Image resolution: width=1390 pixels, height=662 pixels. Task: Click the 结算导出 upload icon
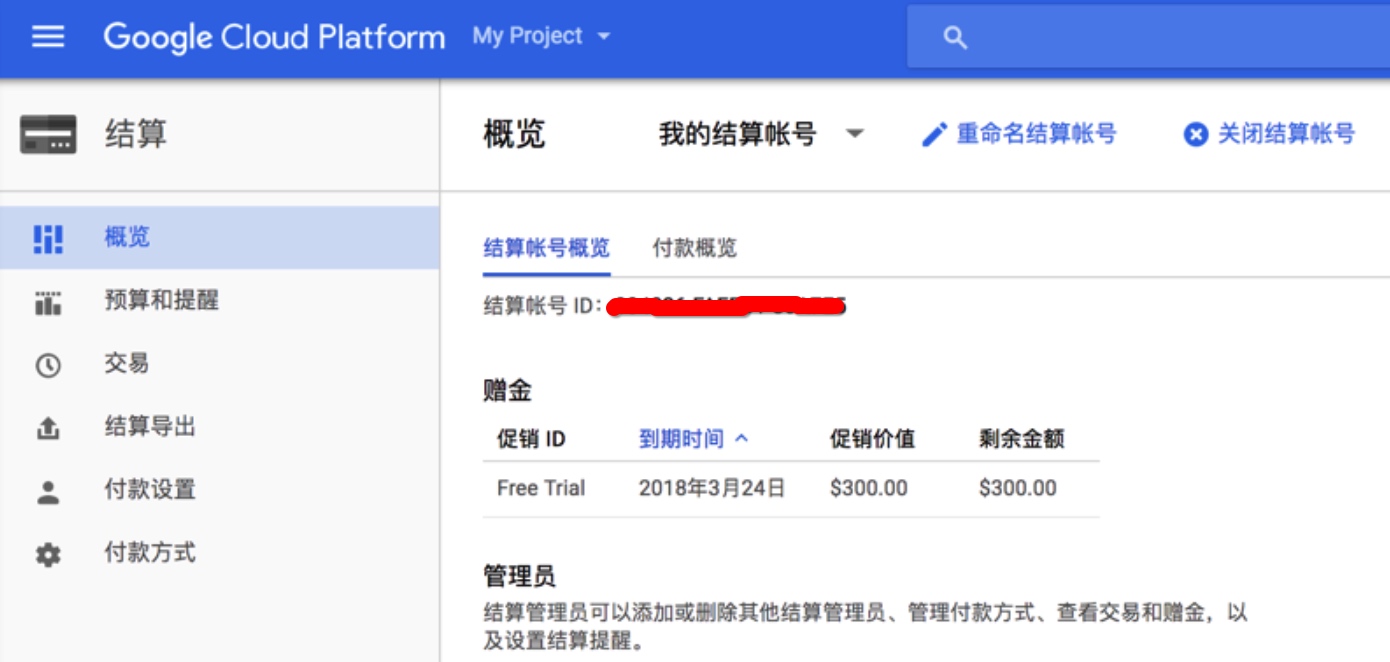[x=48, y=428]
